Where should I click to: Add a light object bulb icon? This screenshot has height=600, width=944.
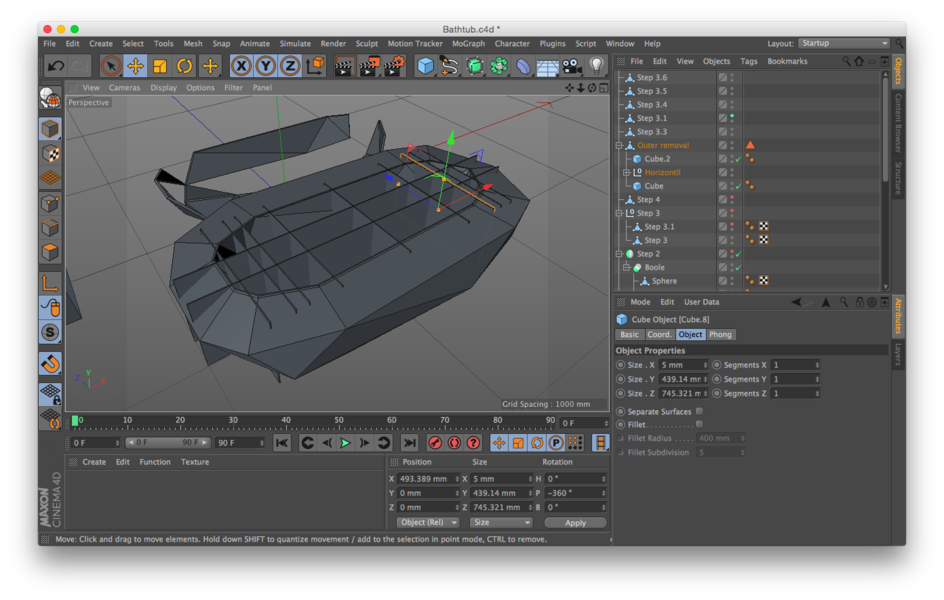596,66
